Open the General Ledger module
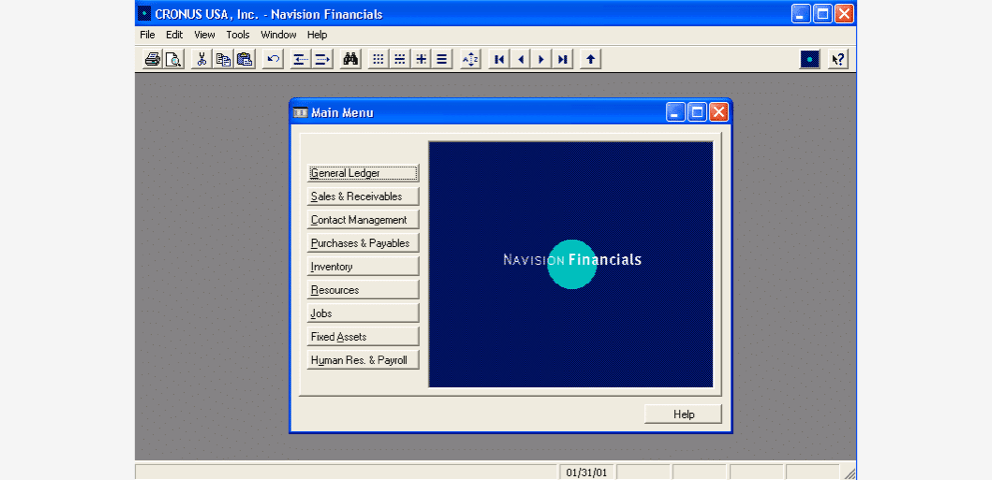Screen dimensions: 992x480 tap(362, 173)
